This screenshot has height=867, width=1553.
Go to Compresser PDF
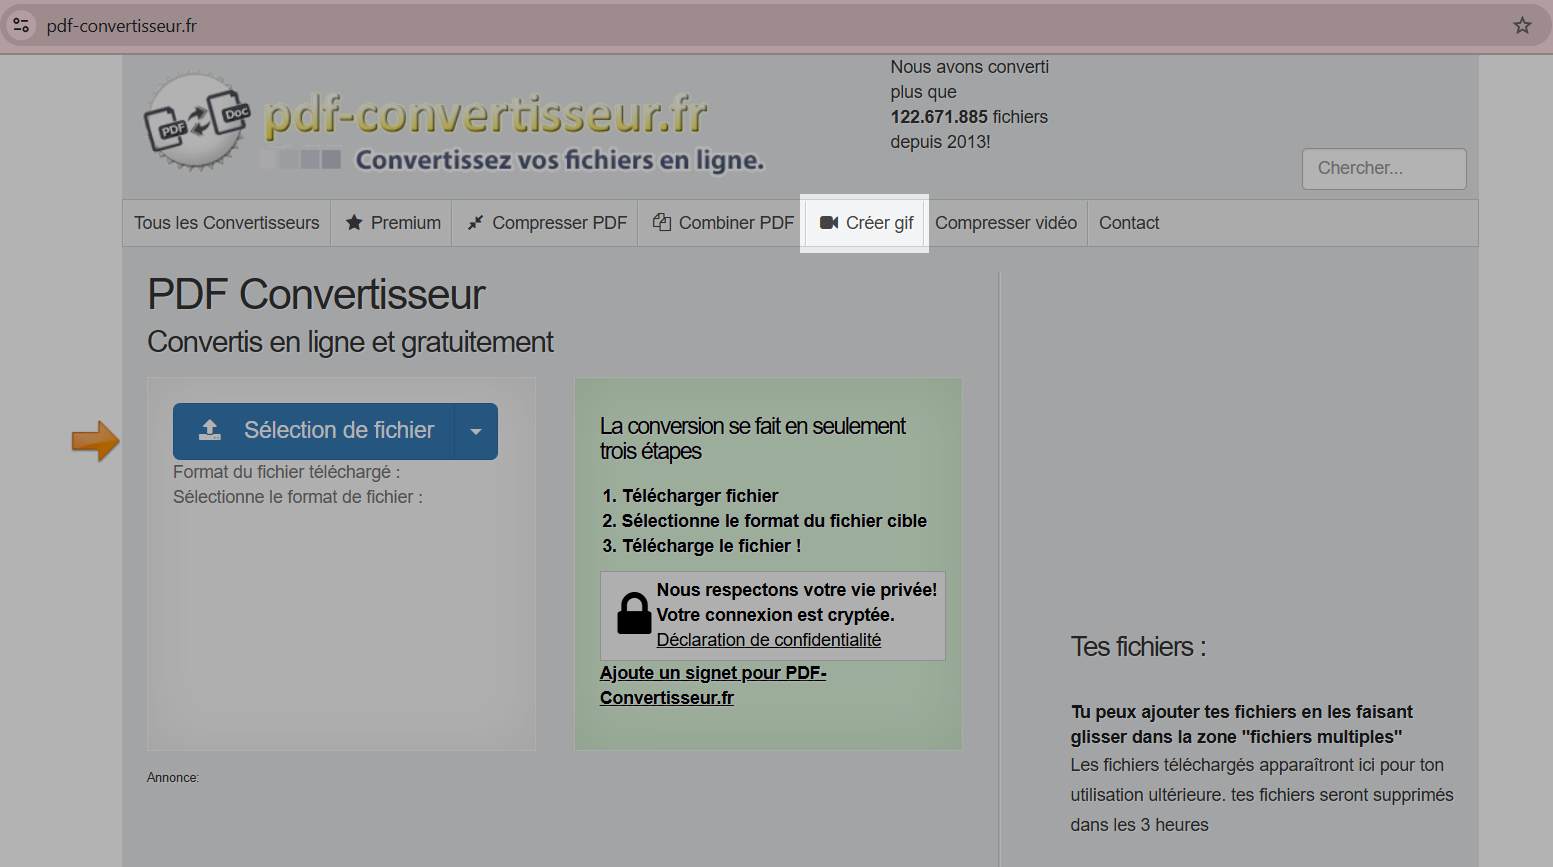547,223
